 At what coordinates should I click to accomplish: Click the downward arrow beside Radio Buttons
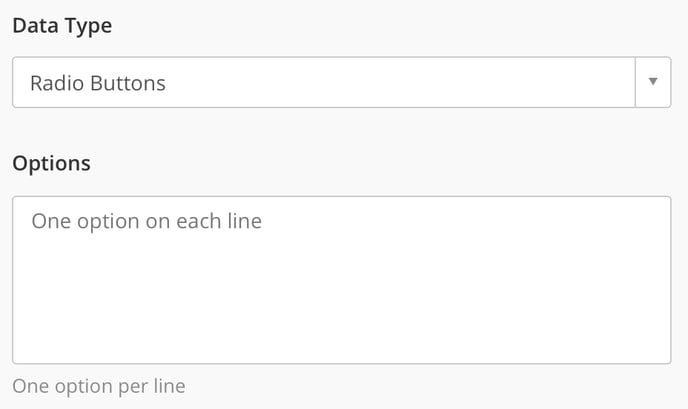point(653,82)
